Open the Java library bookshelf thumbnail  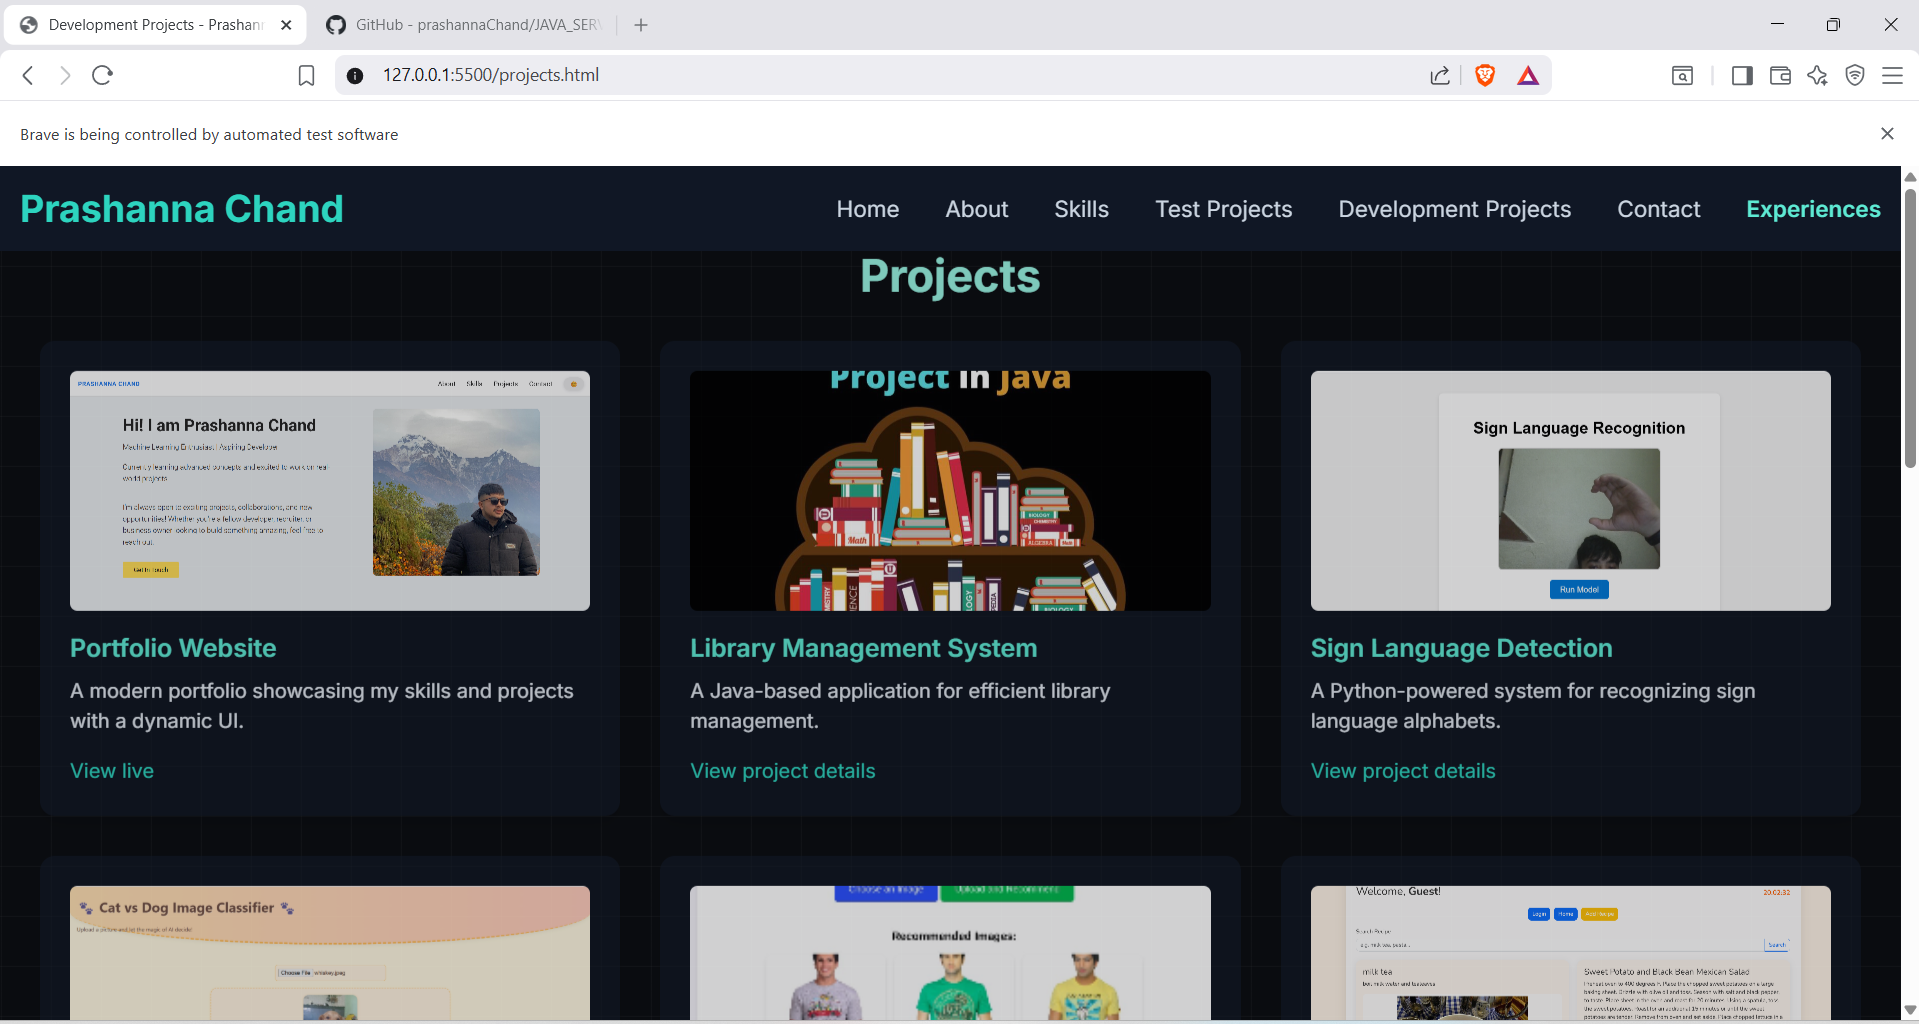950,491
